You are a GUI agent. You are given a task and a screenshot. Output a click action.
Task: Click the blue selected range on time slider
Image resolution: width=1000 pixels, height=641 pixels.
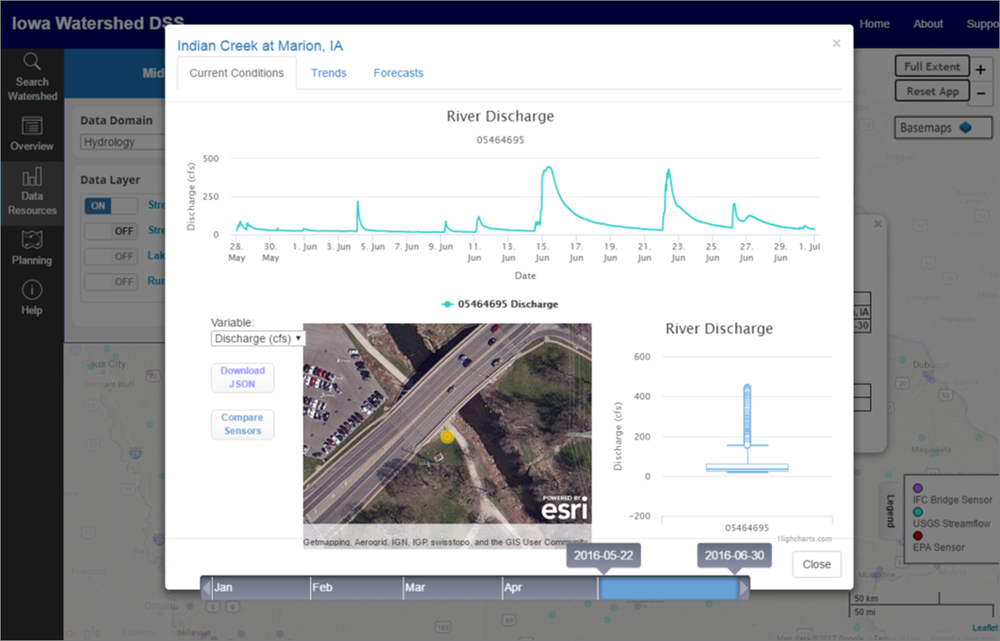pyautogui.click(x=667, y=589)
